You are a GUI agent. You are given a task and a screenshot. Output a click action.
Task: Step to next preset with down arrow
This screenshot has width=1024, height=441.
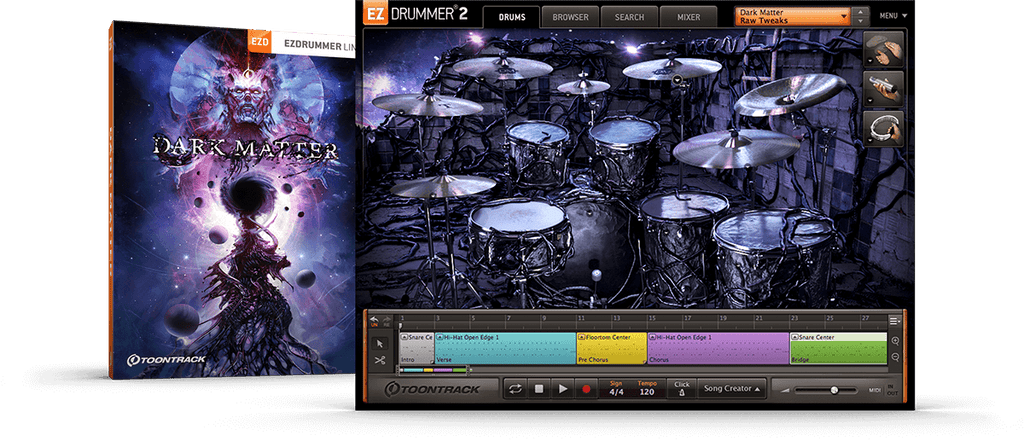pos(862,21)
